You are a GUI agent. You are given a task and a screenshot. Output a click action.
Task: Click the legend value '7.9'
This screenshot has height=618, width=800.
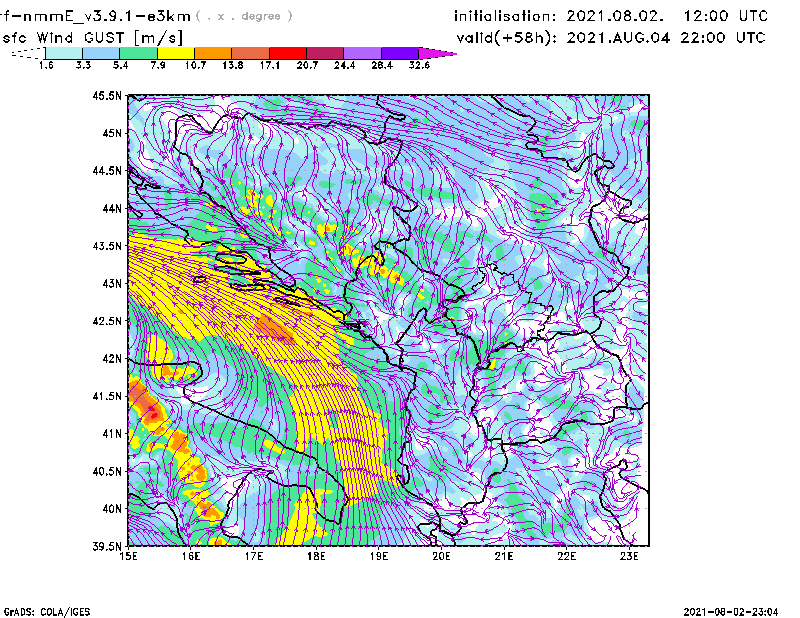pyautogui.click(x=158, y=65)
